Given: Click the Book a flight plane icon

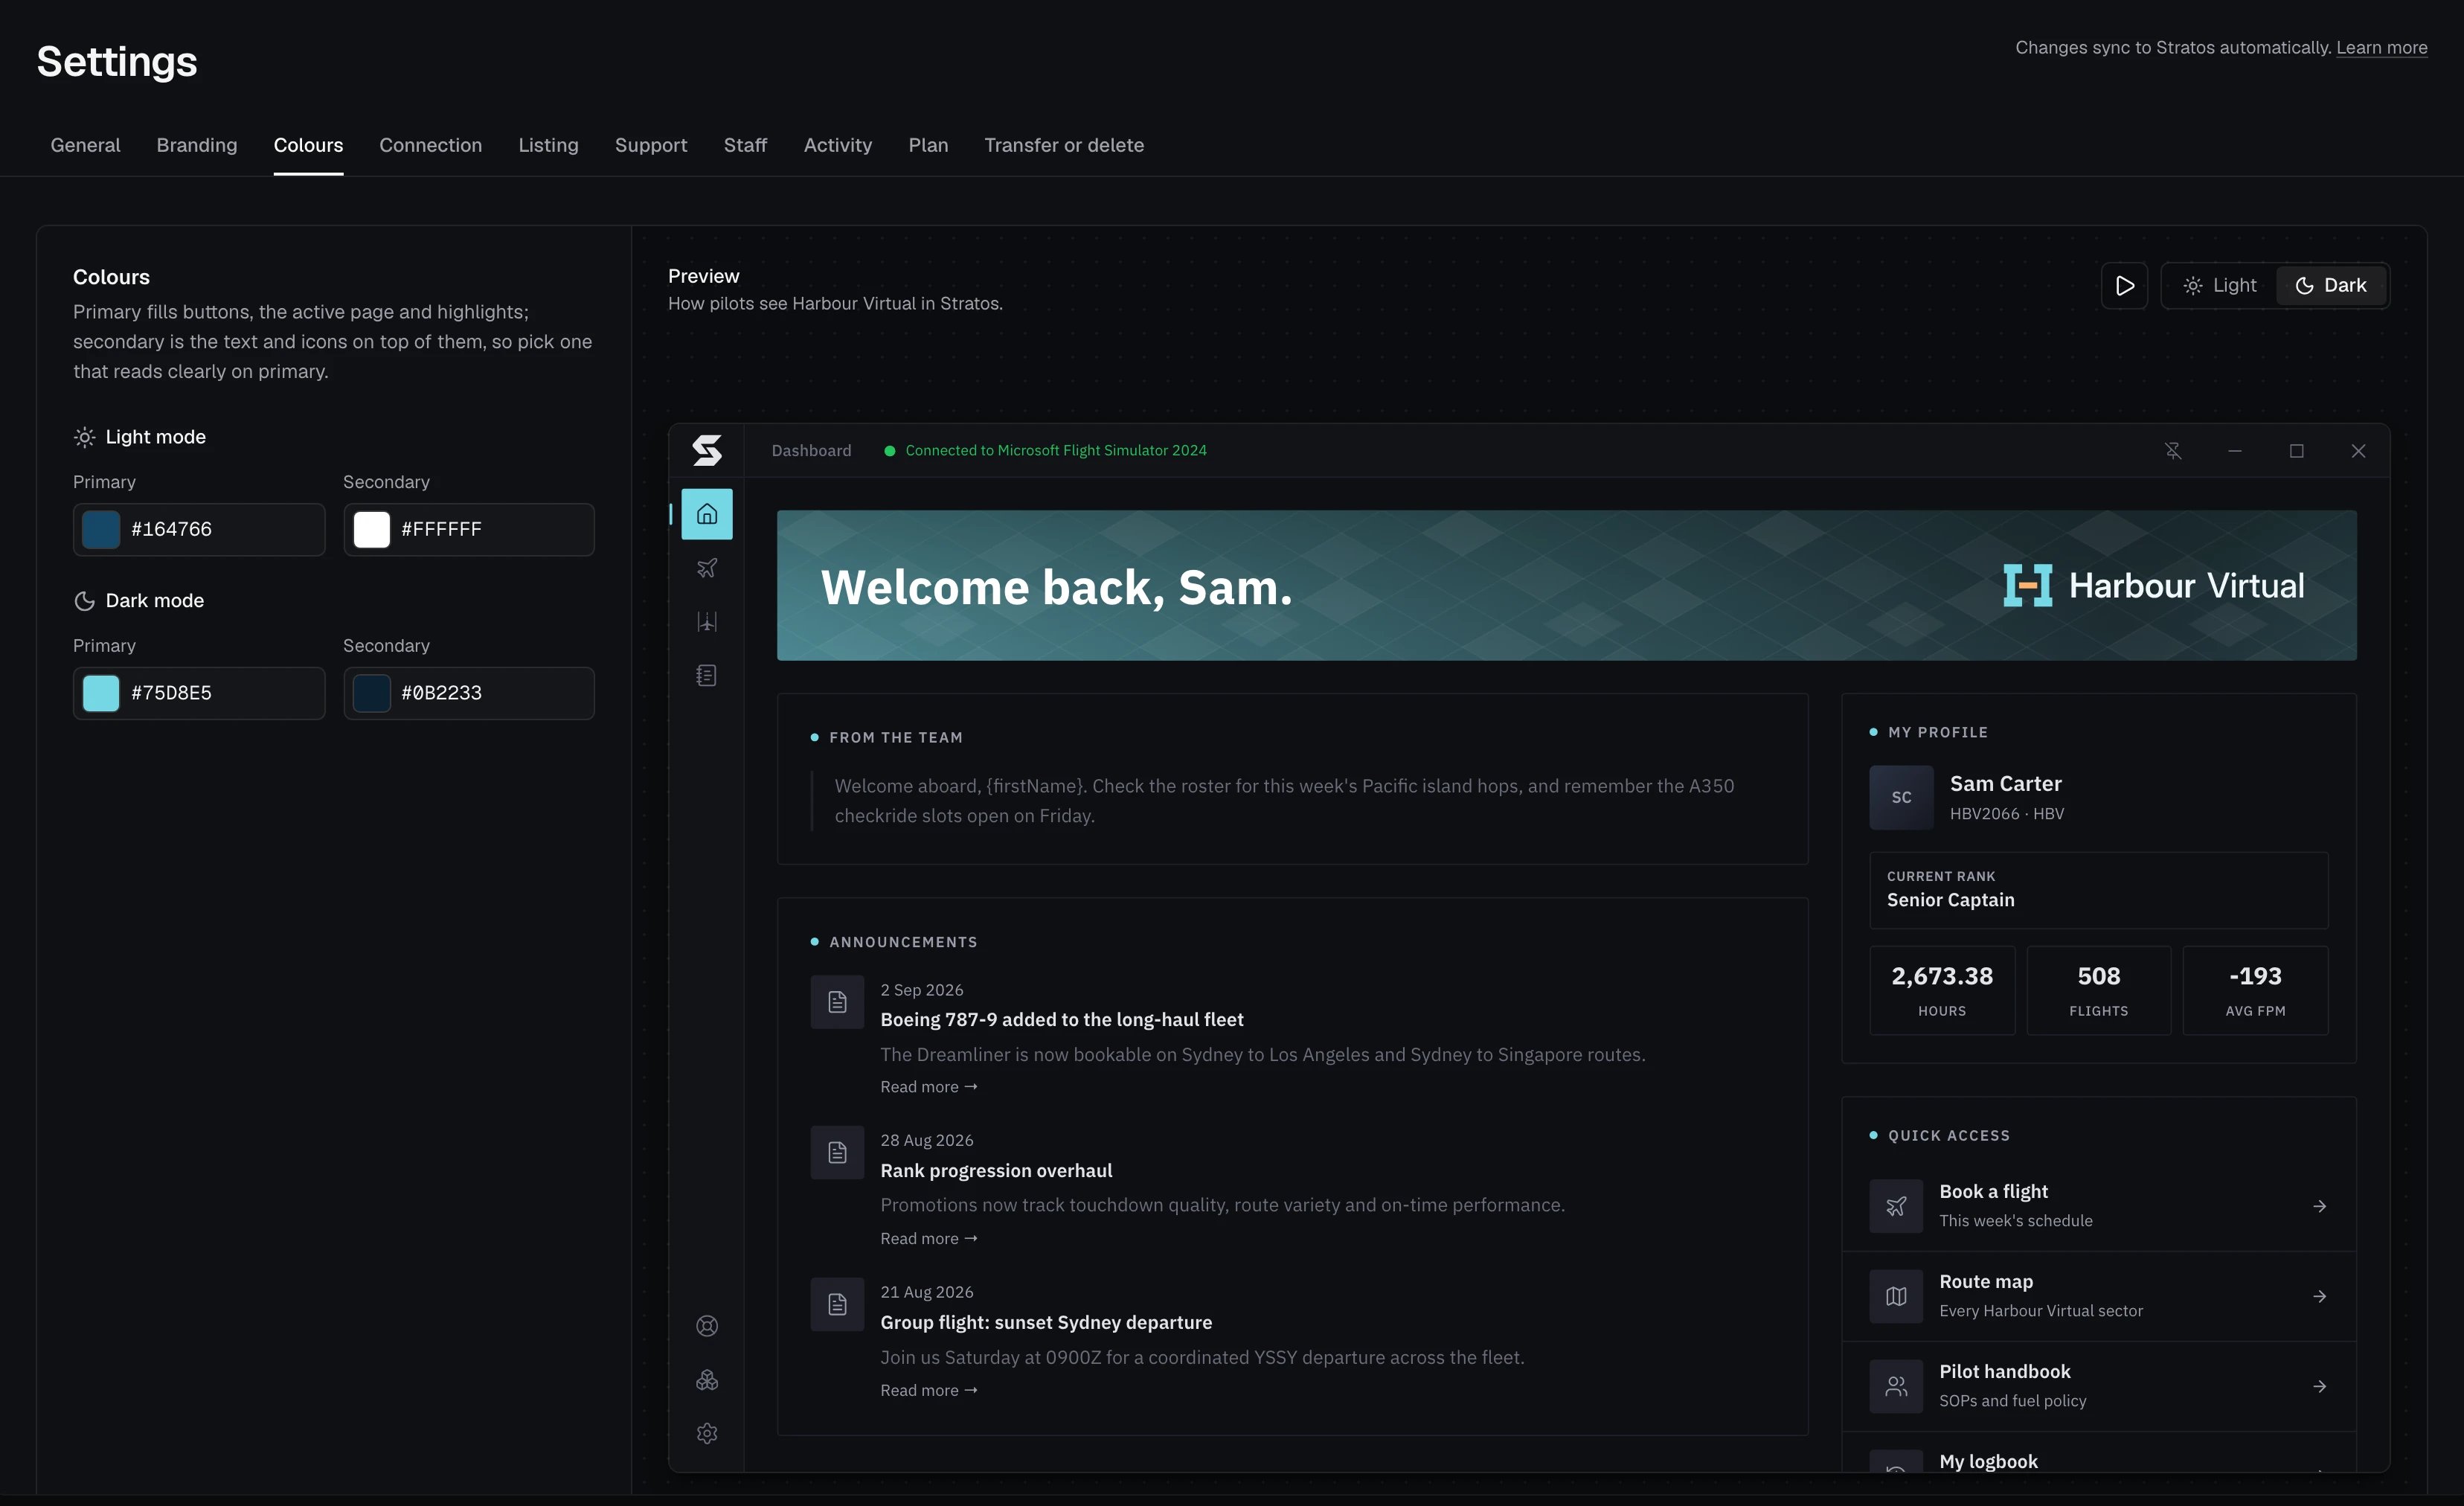Looking at the screenshot, I should 1896,1206.
